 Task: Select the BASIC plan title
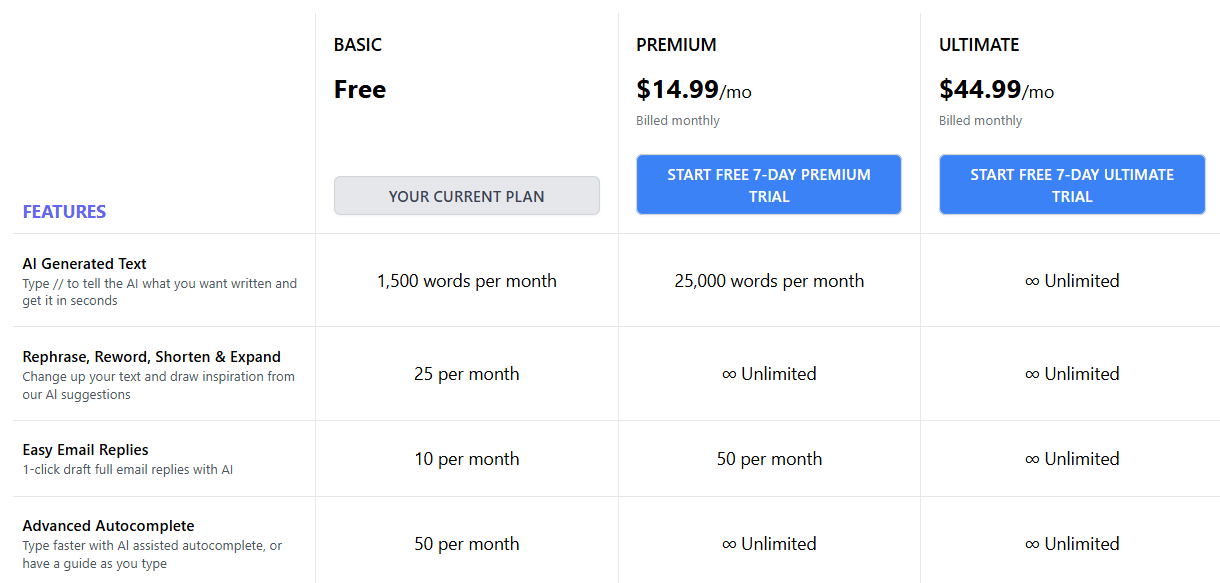coord(358,45)
